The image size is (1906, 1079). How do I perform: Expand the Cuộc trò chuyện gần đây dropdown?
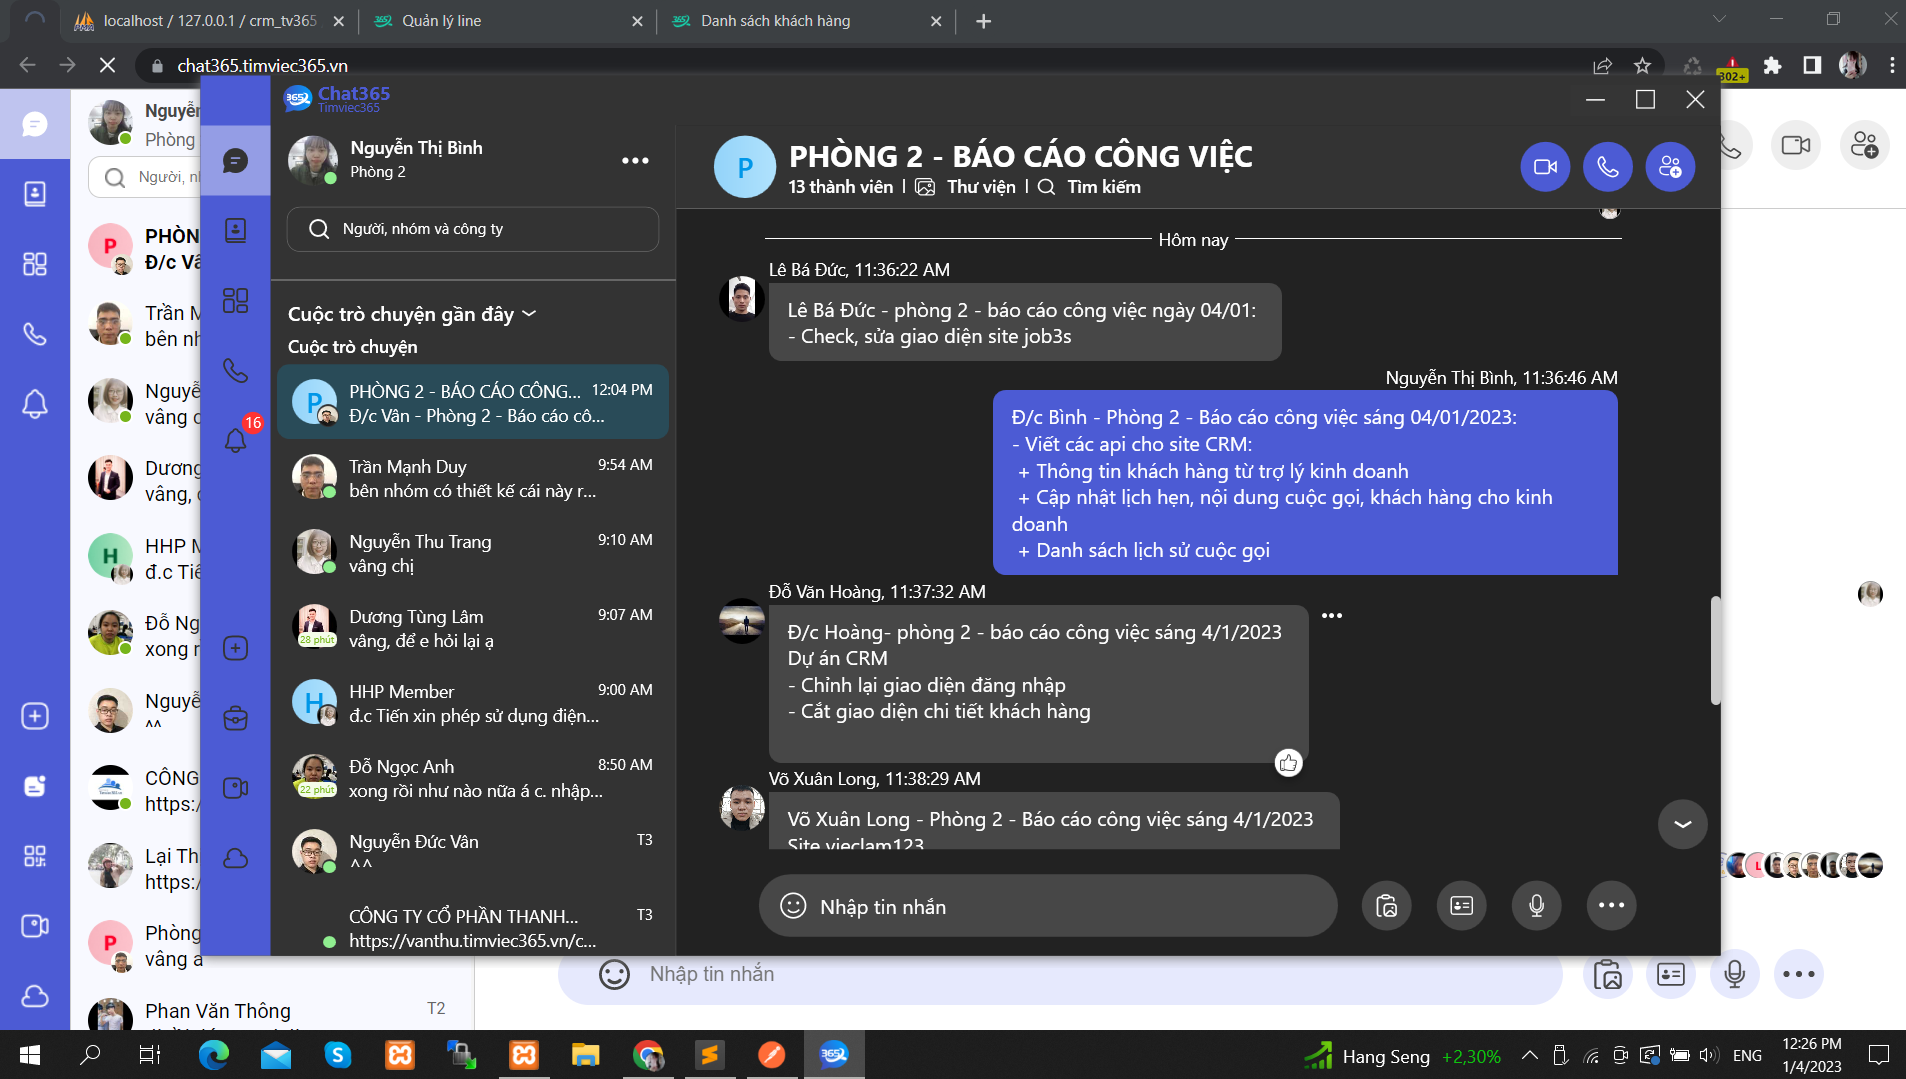529,314
